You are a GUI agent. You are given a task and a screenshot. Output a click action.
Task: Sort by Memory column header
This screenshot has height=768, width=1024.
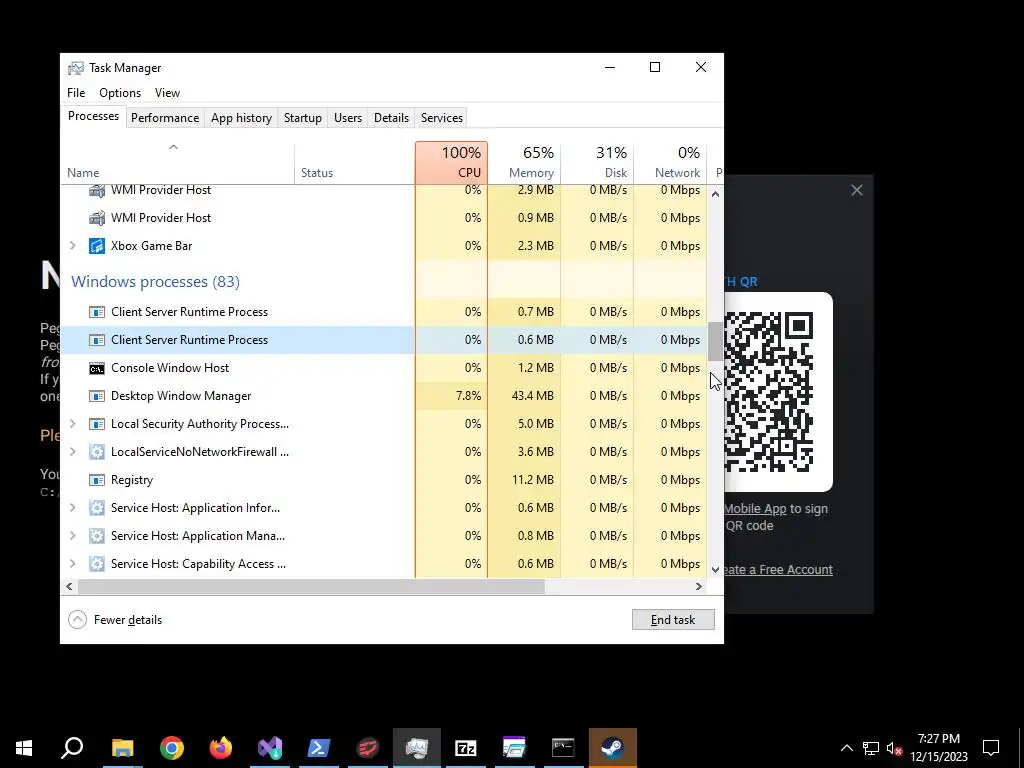pyautogui.click(x=524, y=163)
